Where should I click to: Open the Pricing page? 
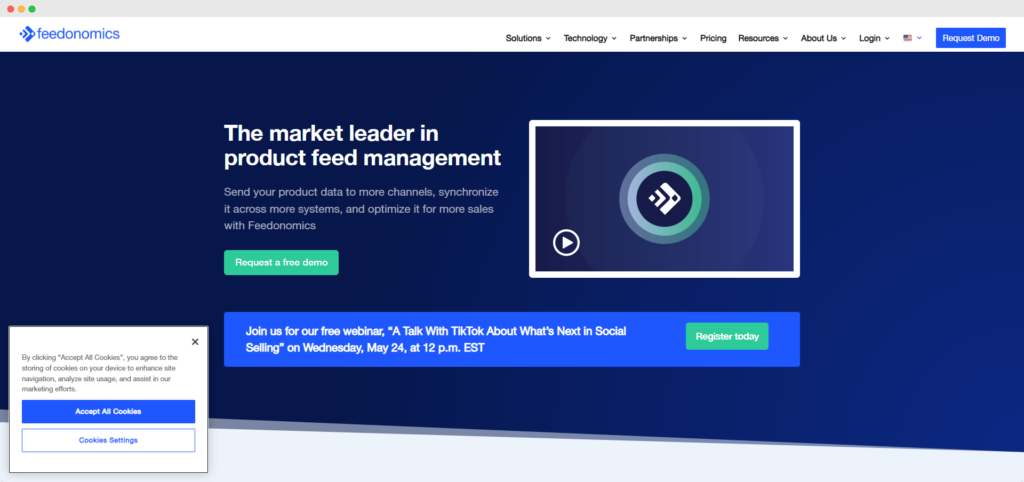pos(713,38)
